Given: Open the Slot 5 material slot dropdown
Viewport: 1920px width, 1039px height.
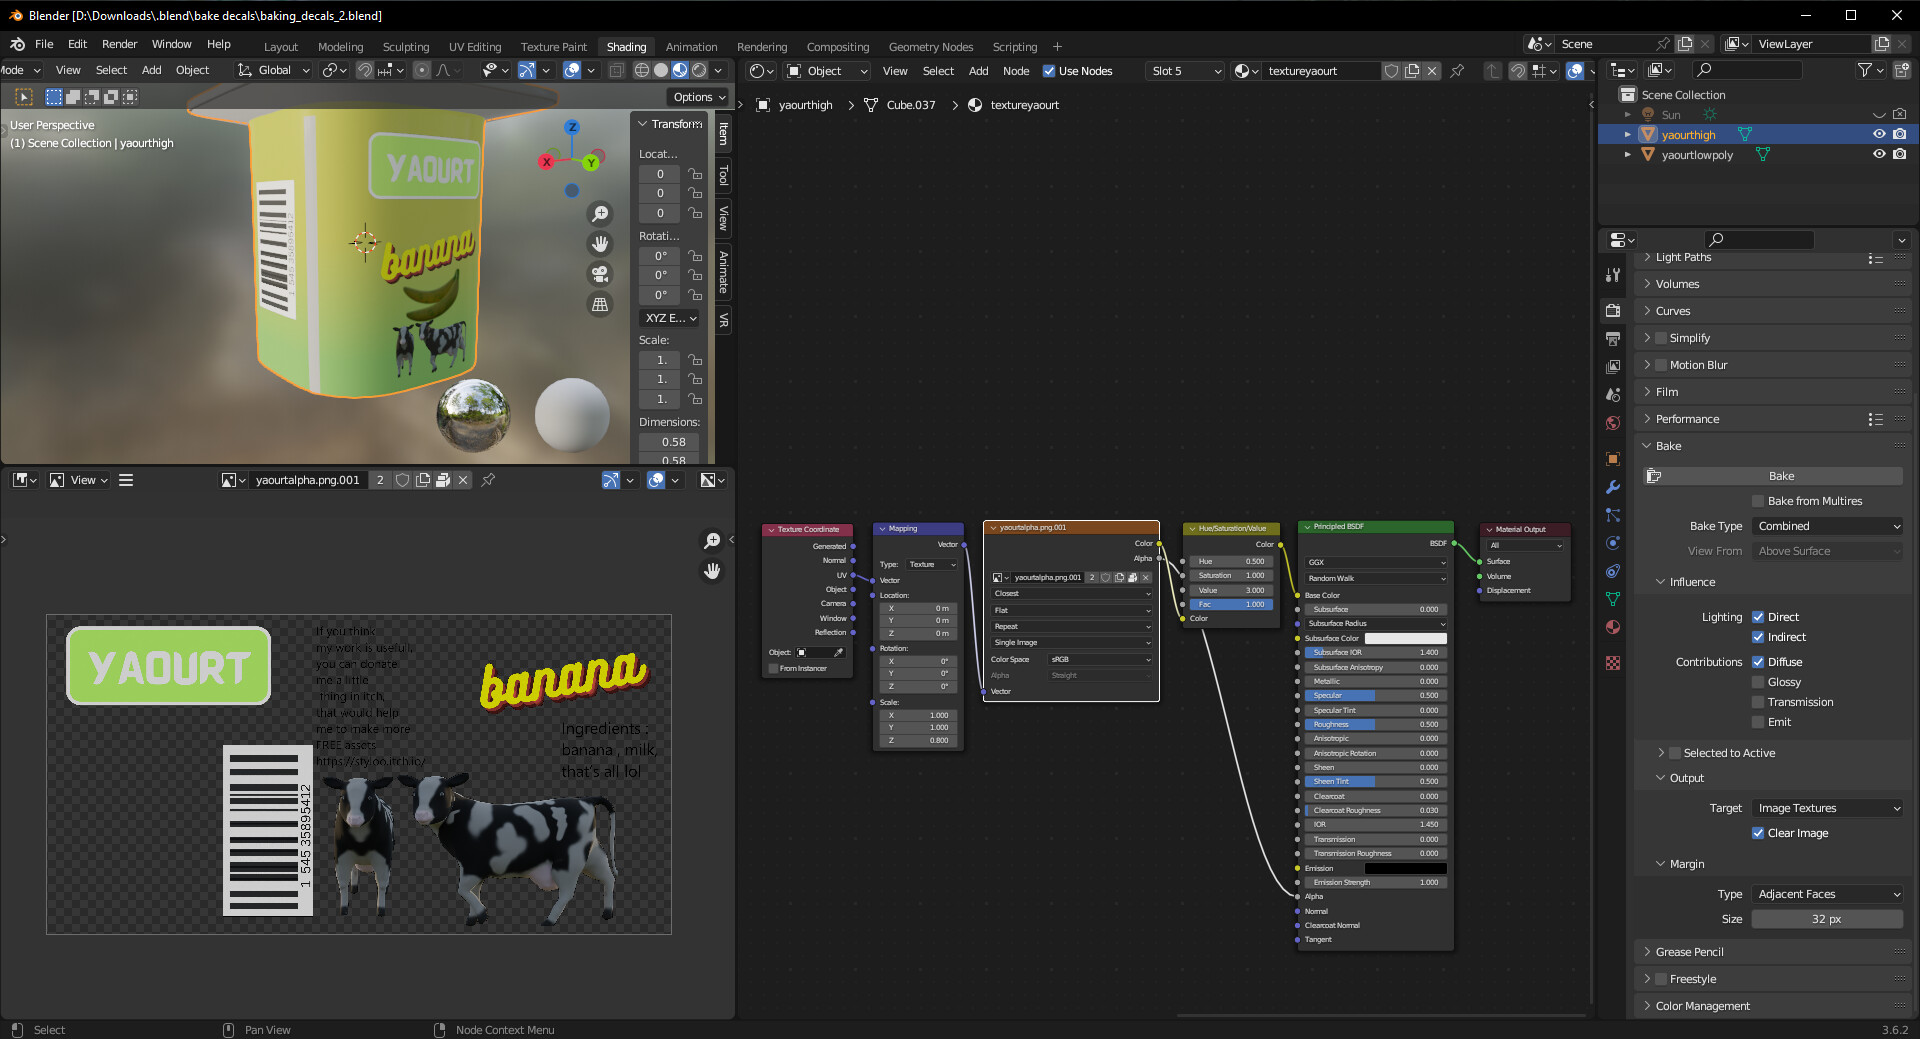Looking at the screenshot, I should tap(1185, 71).
